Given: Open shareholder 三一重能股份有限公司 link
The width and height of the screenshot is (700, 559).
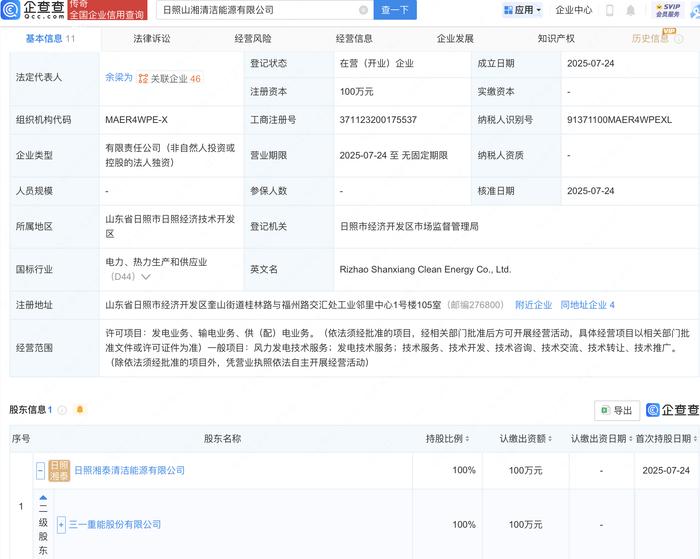Looking at the screenshot, I should pos(115,524).
